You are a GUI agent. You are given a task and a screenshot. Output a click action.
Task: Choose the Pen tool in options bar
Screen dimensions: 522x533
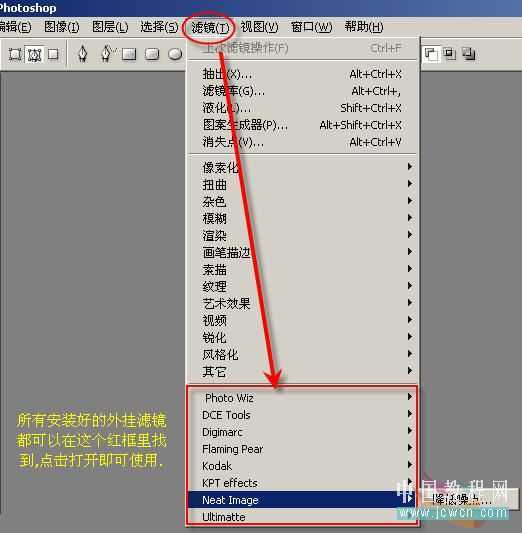click(83, 54)
